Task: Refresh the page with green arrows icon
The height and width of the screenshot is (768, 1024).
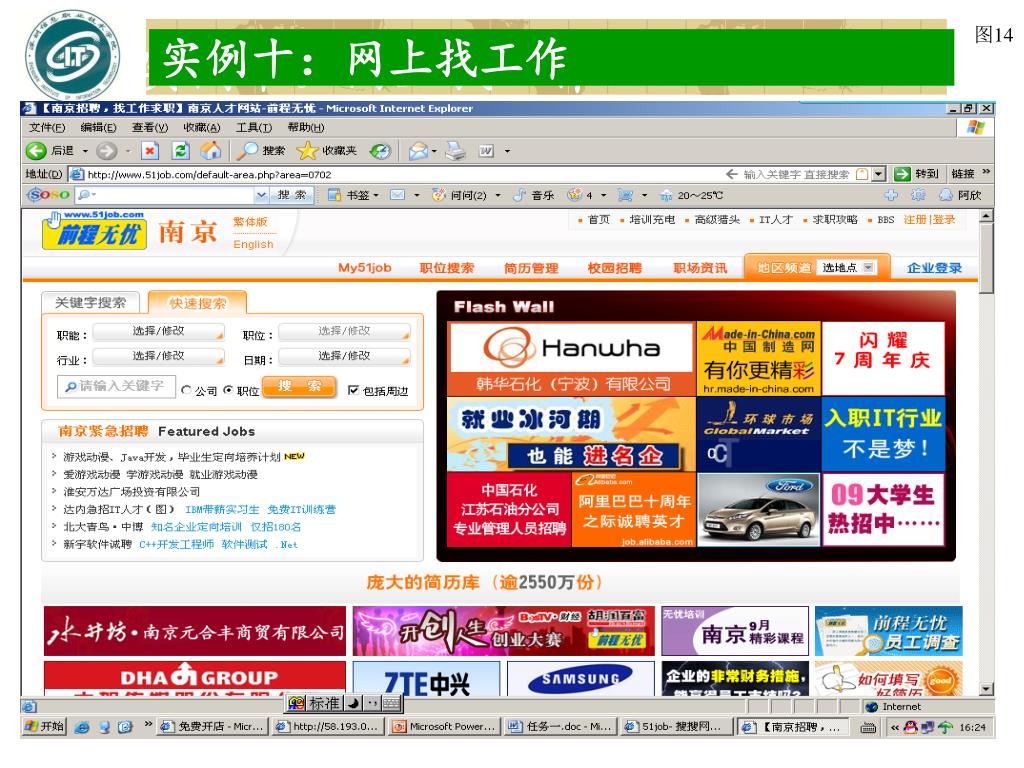Action: pos(181,151)
